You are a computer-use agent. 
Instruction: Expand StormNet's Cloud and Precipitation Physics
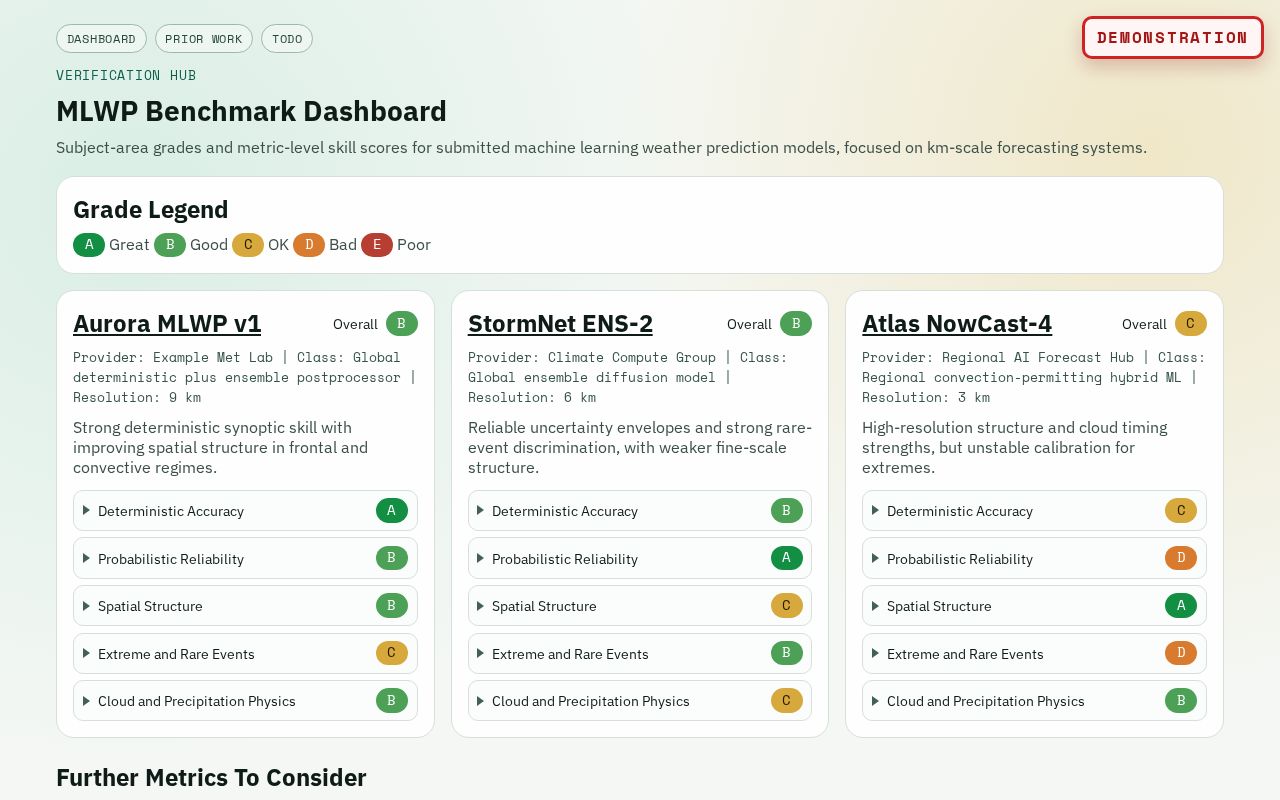(x=640, y=701)
